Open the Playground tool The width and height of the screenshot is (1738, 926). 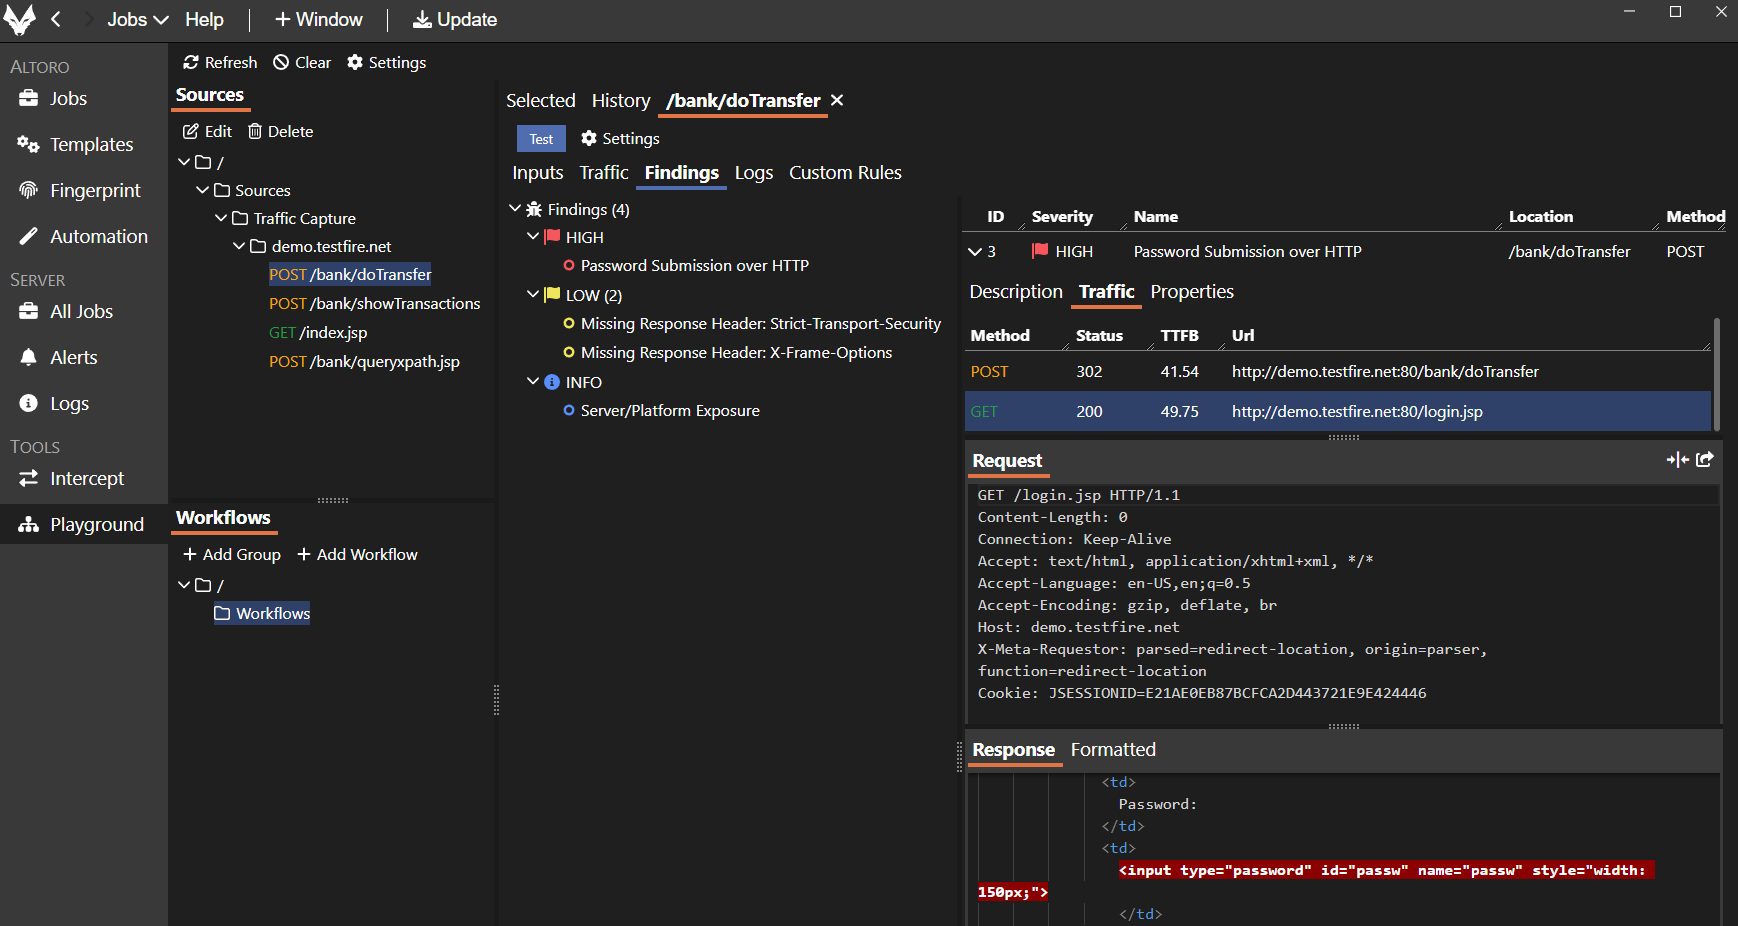coord(82,524)
